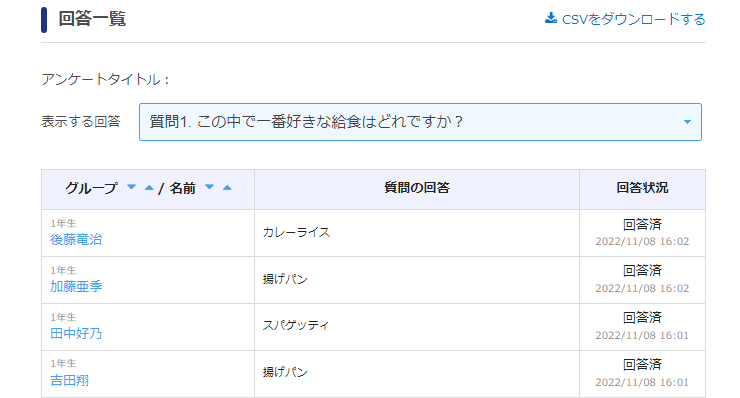
Task: Sort group column ascending with arrow
Action: click(149, 187)
